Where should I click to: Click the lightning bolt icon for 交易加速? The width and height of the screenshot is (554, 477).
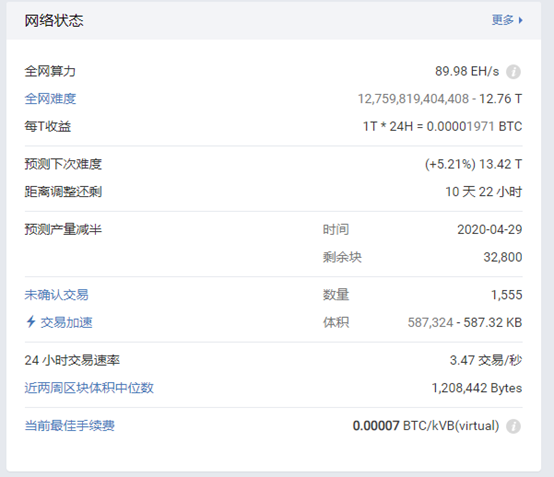tap(31, 322)
